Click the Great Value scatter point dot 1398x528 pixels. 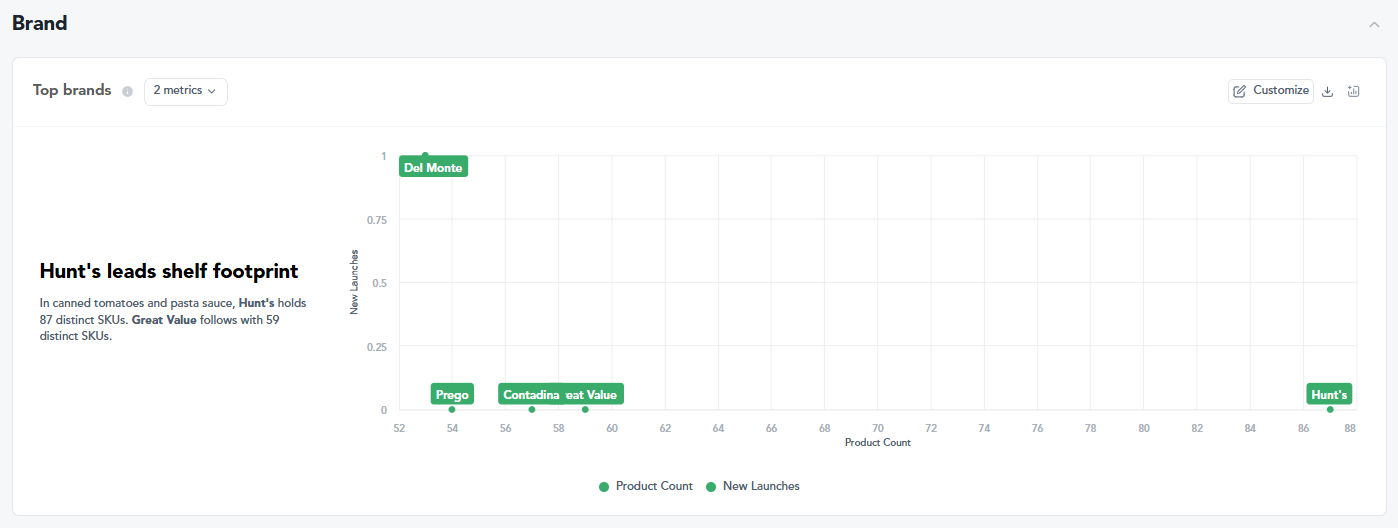(x=585, y=409)
